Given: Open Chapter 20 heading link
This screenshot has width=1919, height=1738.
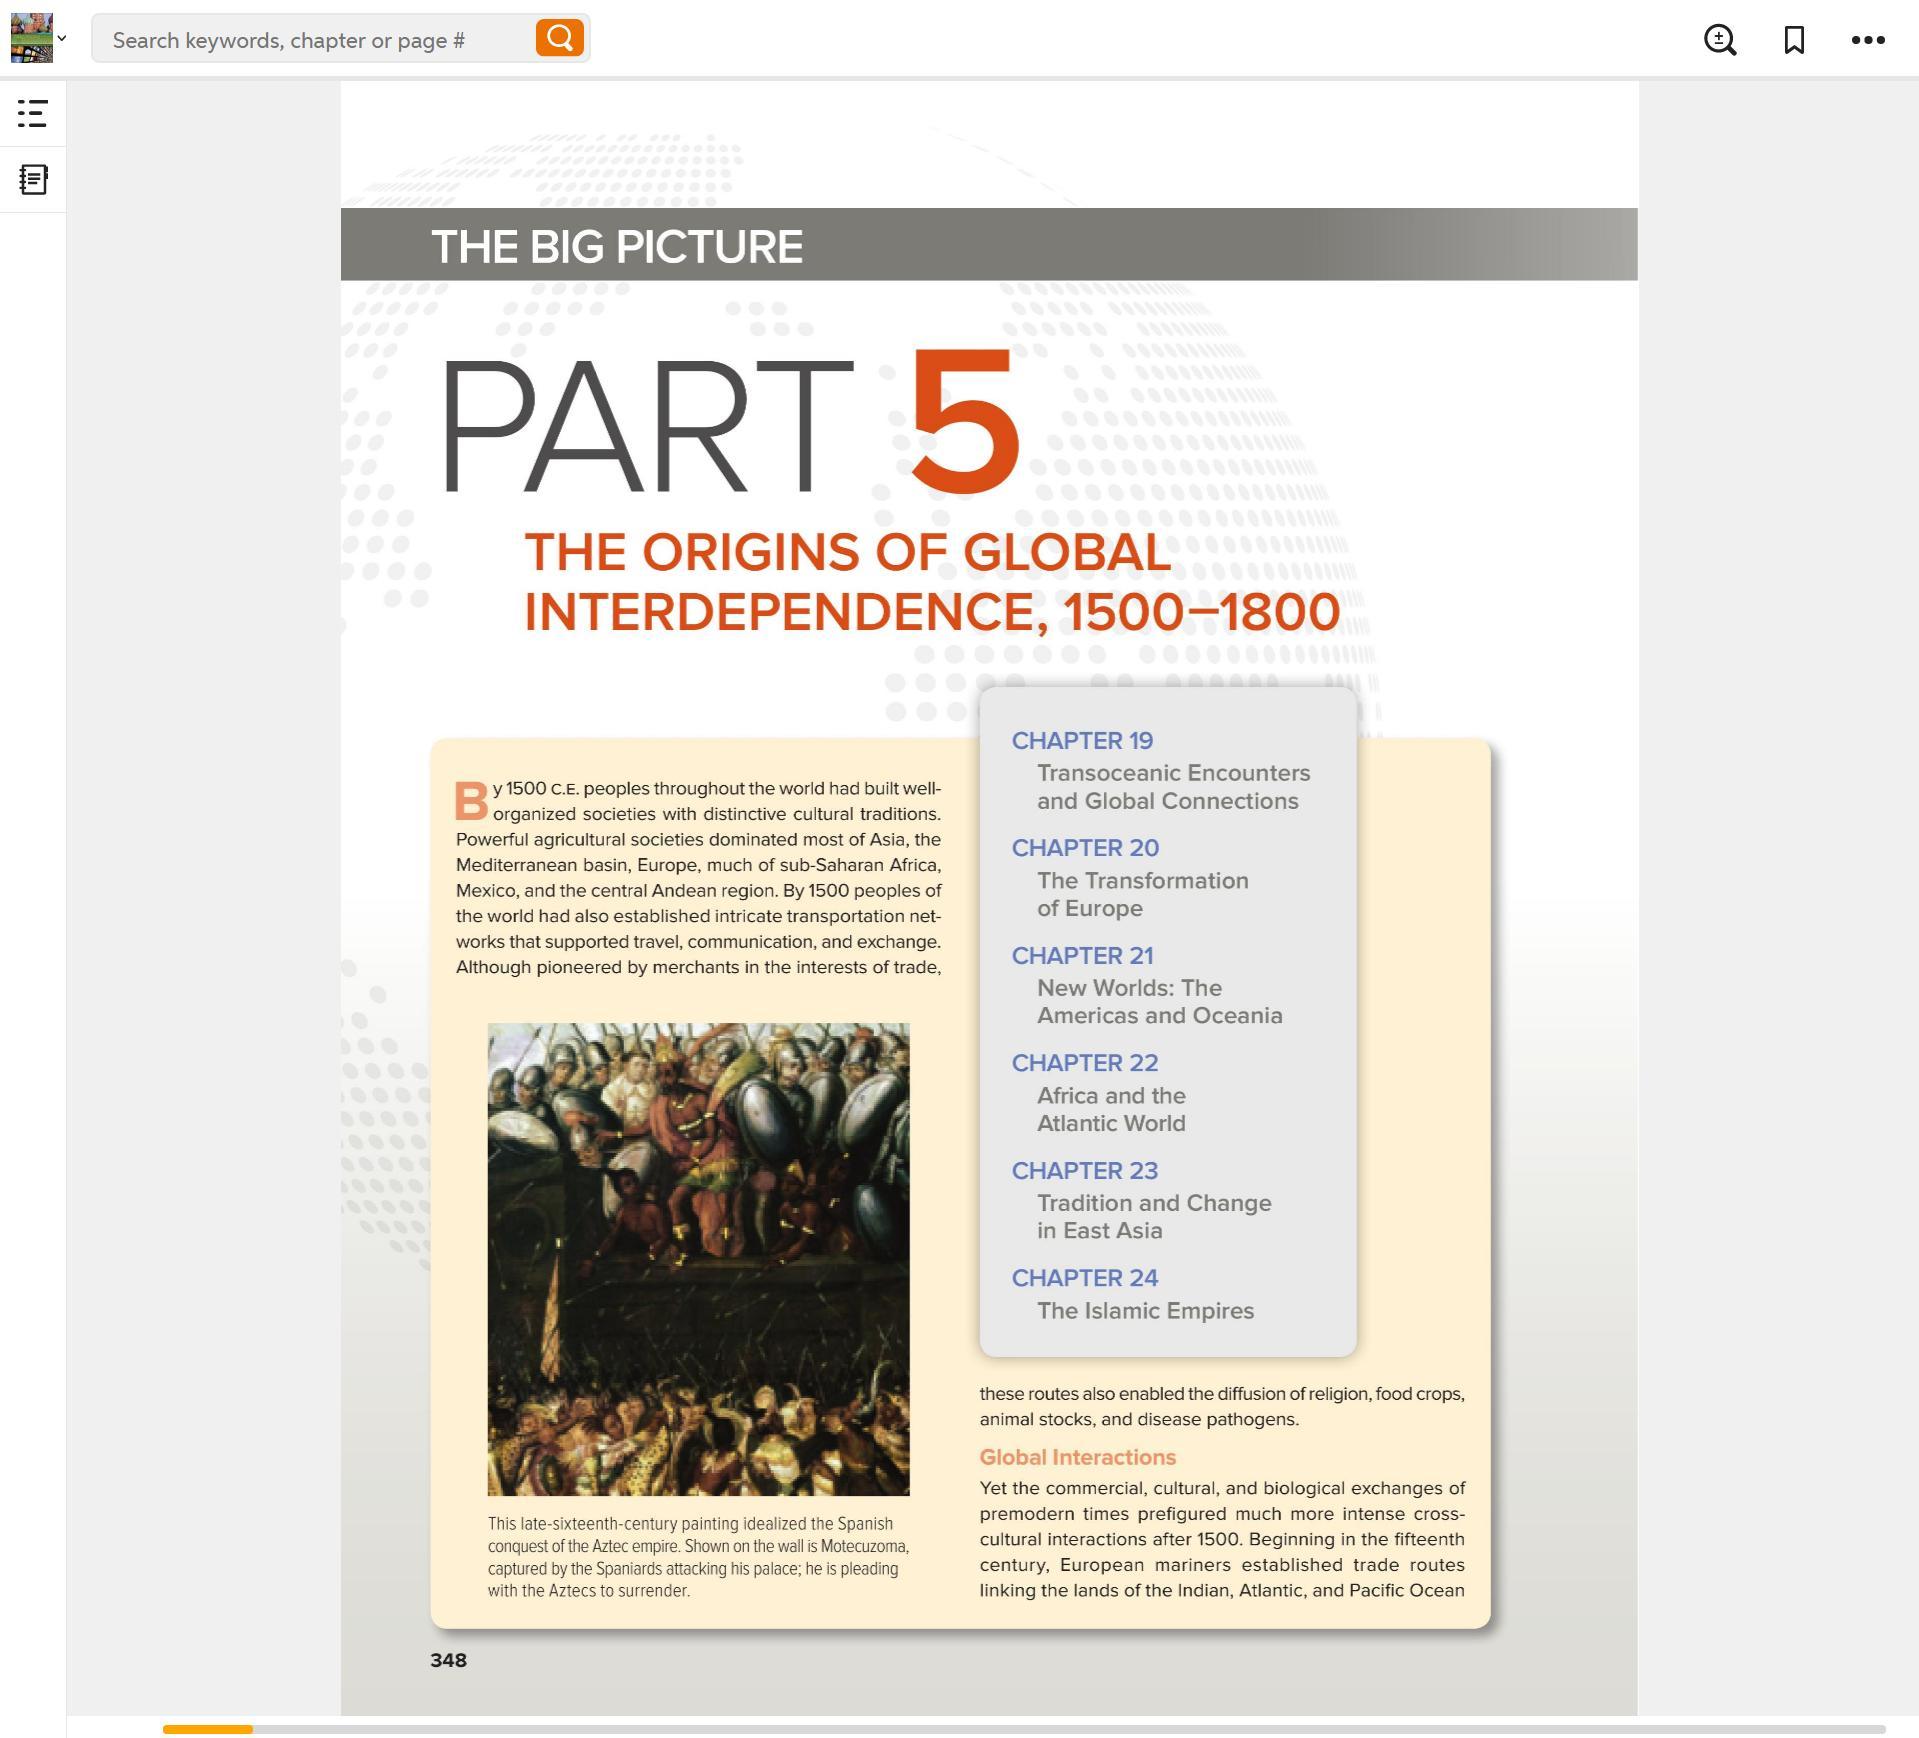Looking at the screenshot, I should [1085, 848].
